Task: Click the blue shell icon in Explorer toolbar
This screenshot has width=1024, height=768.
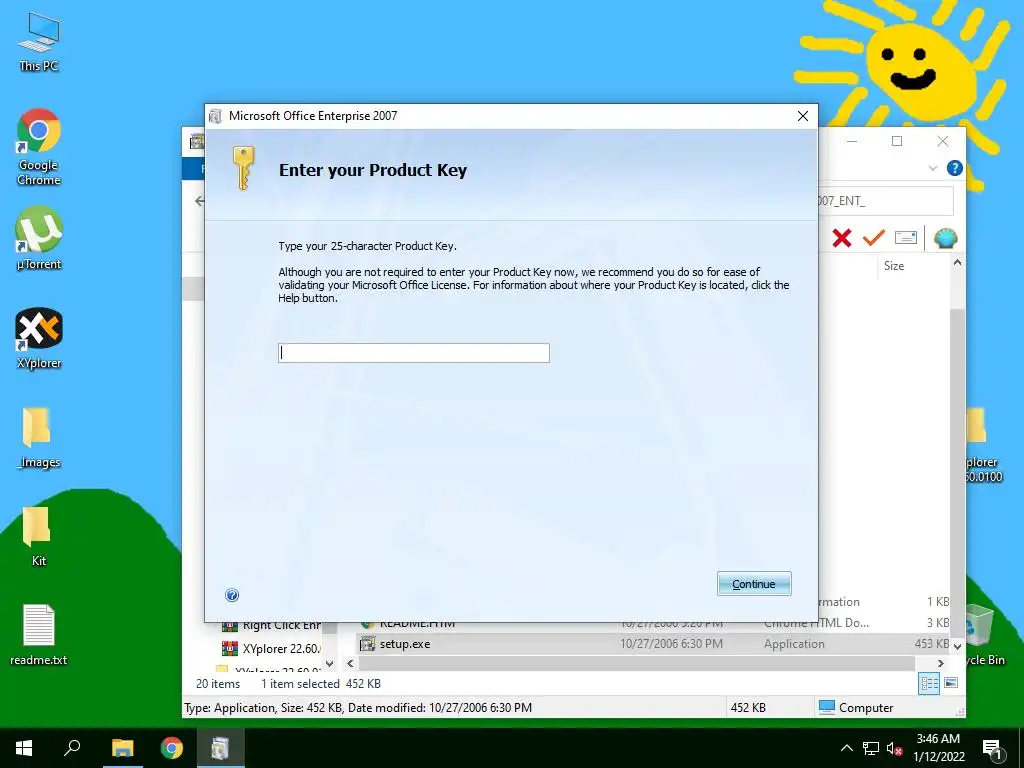Action: [945, 238]
